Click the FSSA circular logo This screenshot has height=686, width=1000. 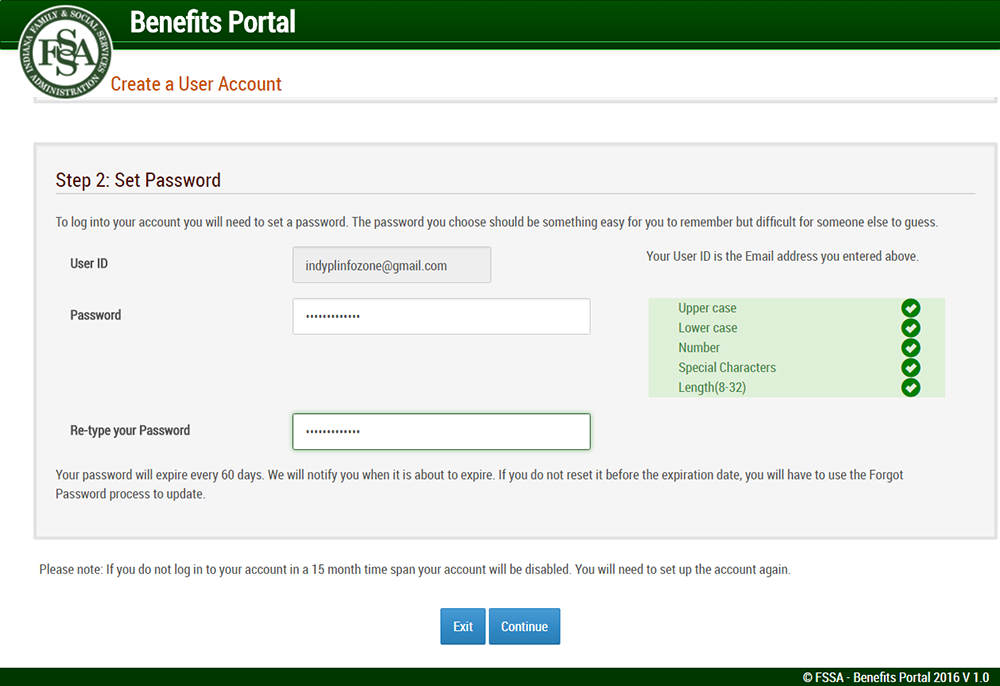point(65,52)
